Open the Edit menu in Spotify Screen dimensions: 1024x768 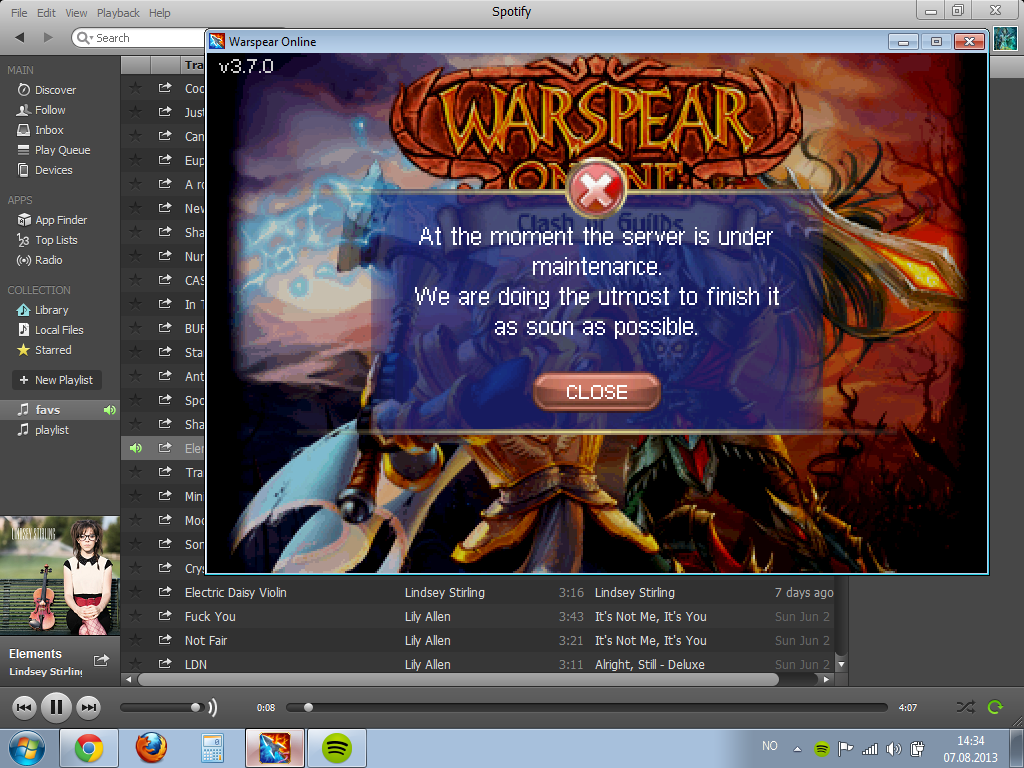click(46, 12)
